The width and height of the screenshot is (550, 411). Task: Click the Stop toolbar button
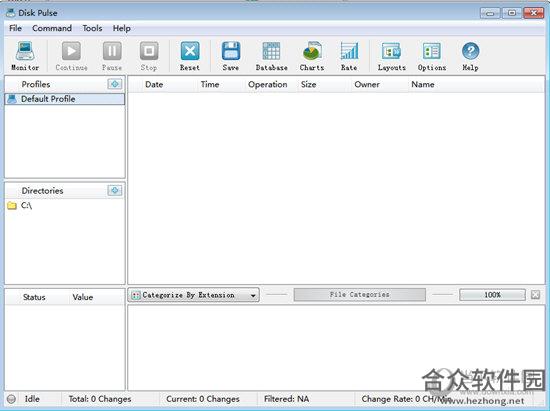click(149, 56)
